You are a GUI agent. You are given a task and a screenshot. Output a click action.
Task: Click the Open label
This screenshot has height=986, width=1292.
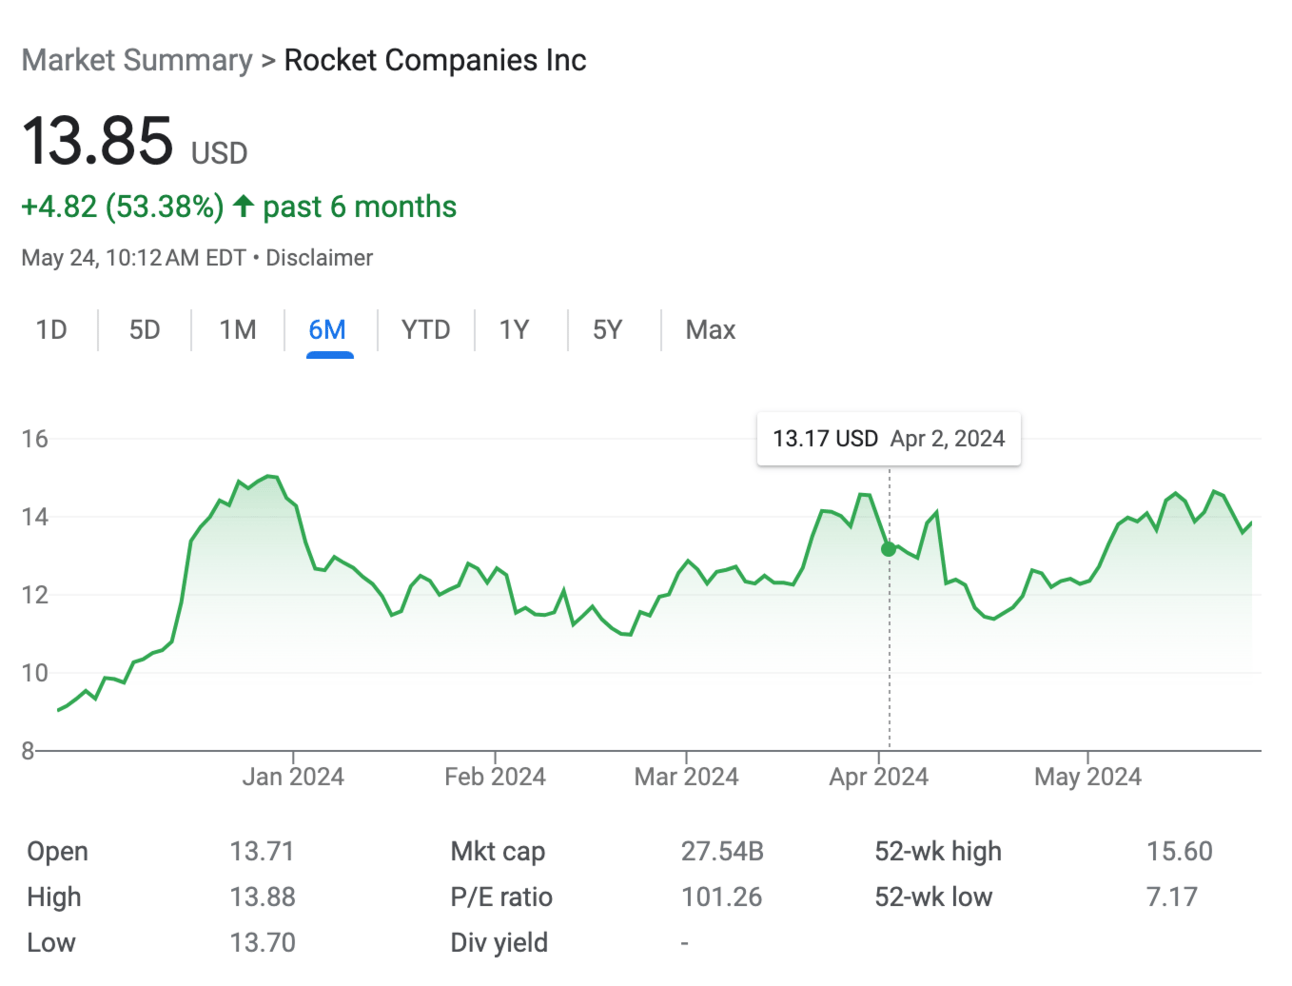click(58, 852)
